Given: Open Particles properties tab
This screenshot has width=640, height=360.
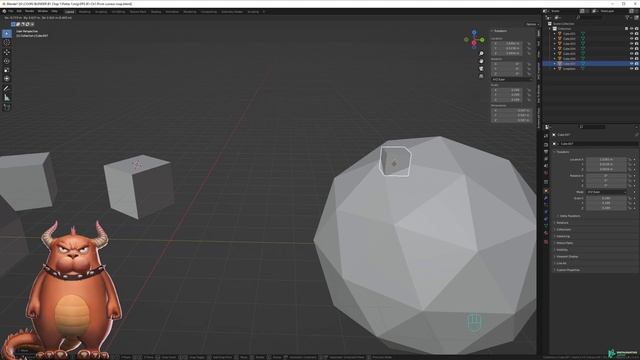Looking at the screenshot, I should (x=546, y=205).
